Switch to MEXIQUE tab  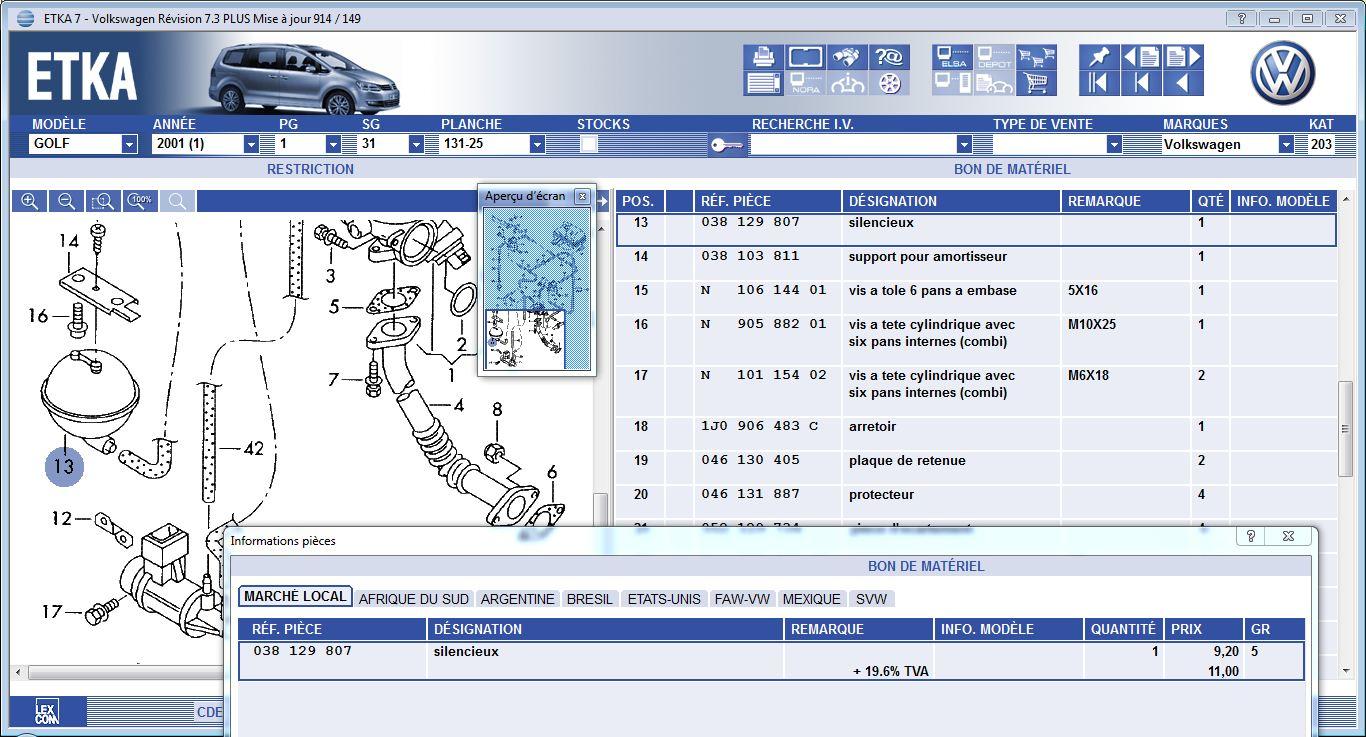[x=811, y=599]
